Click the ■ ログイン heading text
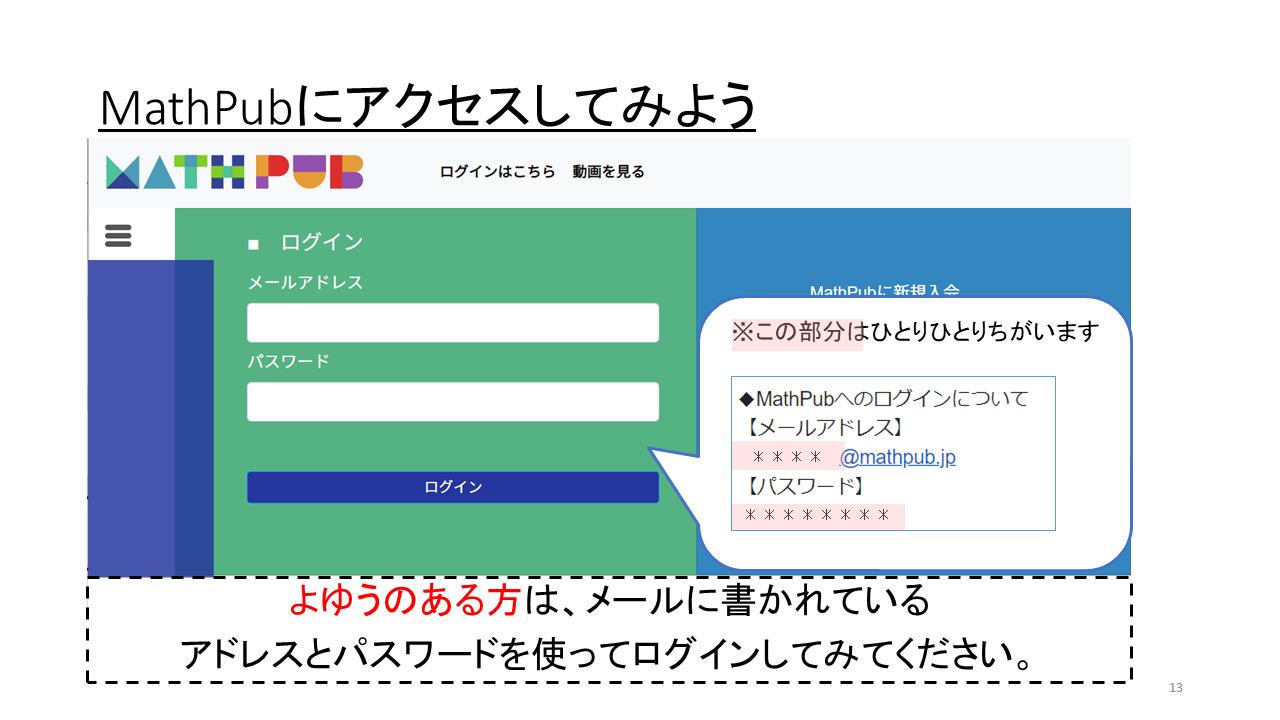1280x720 pixels. 305,242
